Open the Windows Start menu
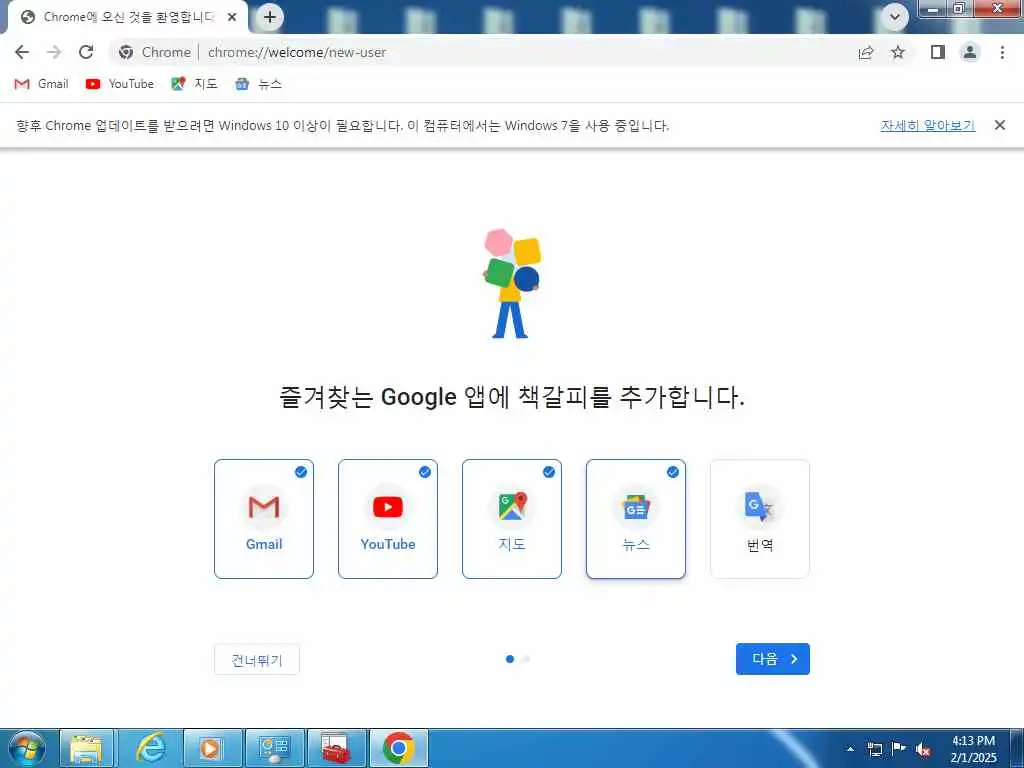The height and width of the screenshot is (768, 1024). click(27, 748)
